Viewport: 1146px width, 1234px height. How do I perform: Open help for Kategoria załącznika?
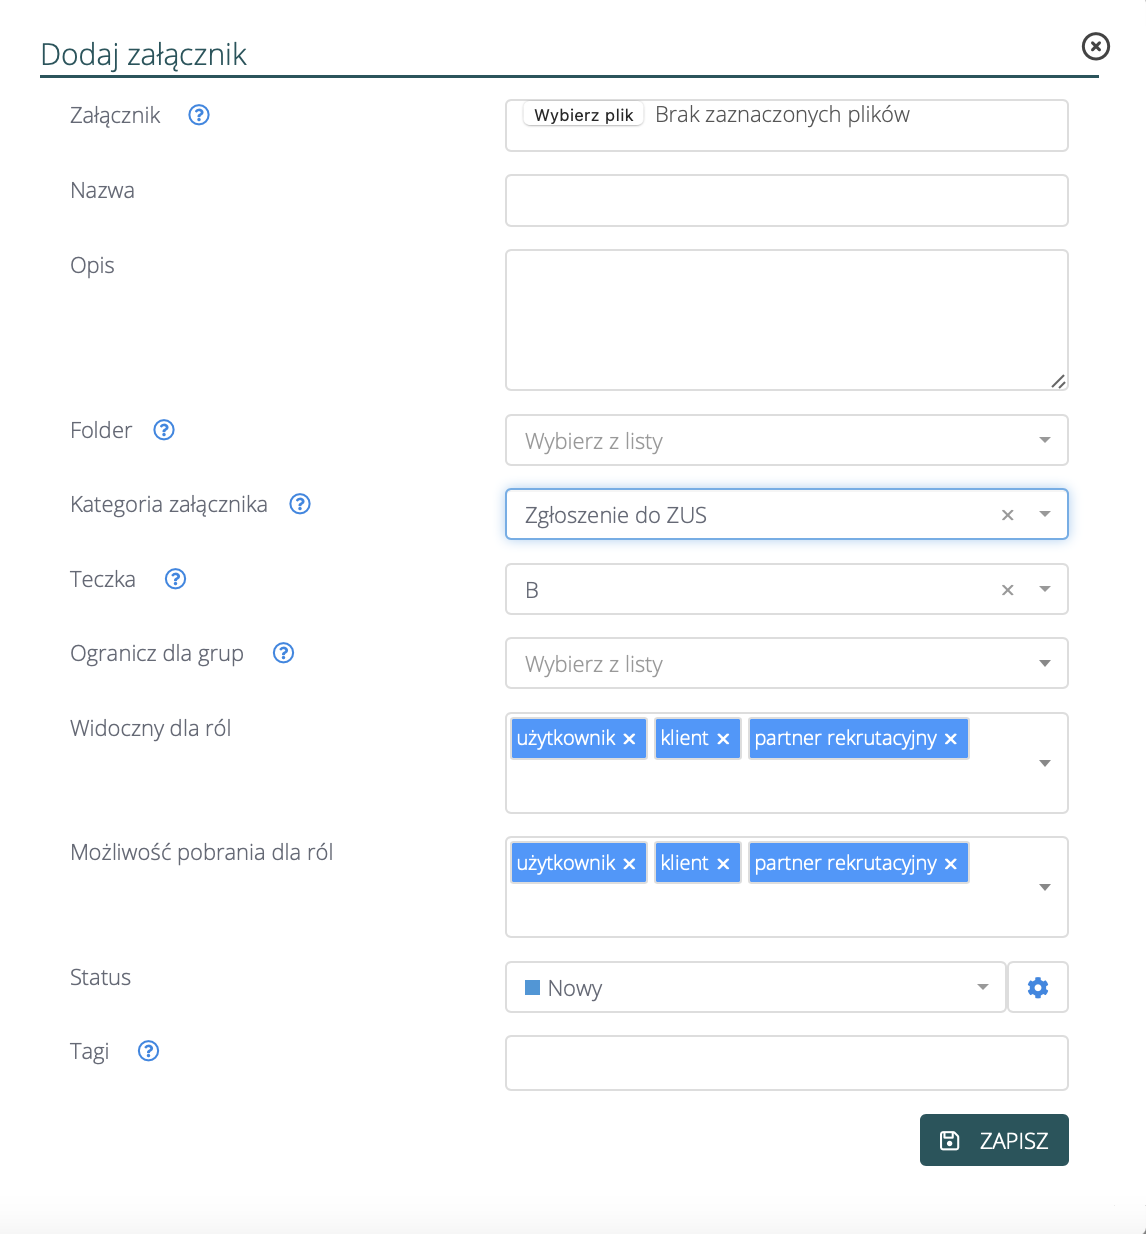click(x=300, y=504)
